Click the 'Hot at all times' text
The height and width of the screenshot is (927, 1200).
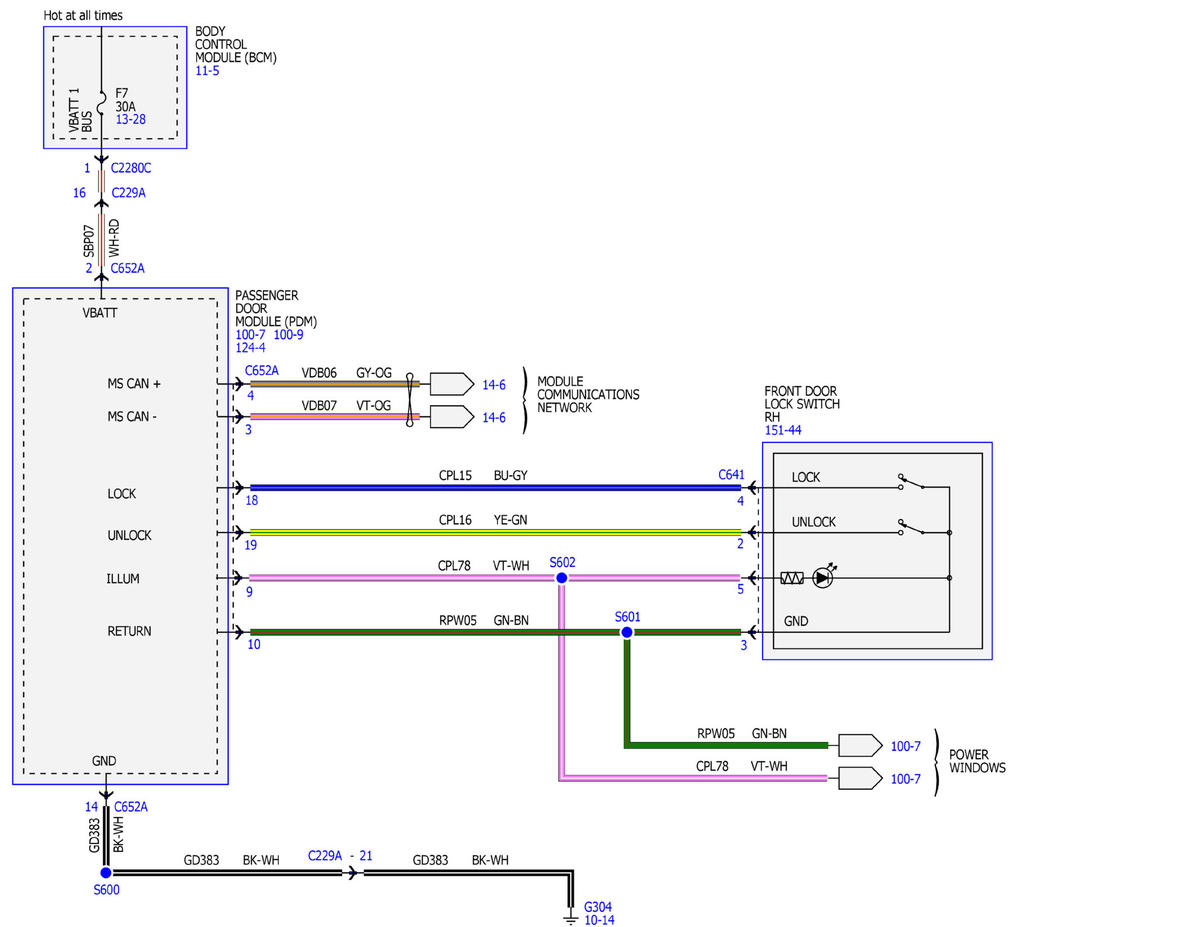coord(84,16)
